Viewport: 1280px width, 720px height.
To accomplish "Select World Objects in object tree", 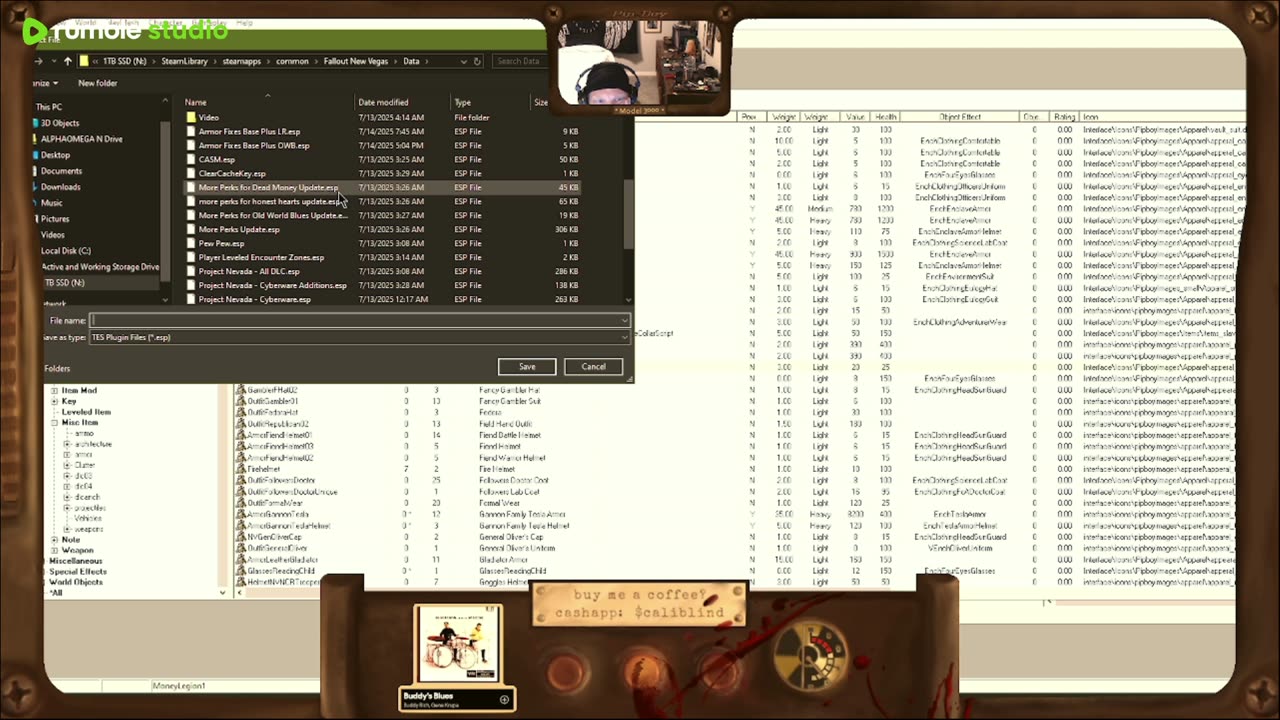I will coord(76,582).
